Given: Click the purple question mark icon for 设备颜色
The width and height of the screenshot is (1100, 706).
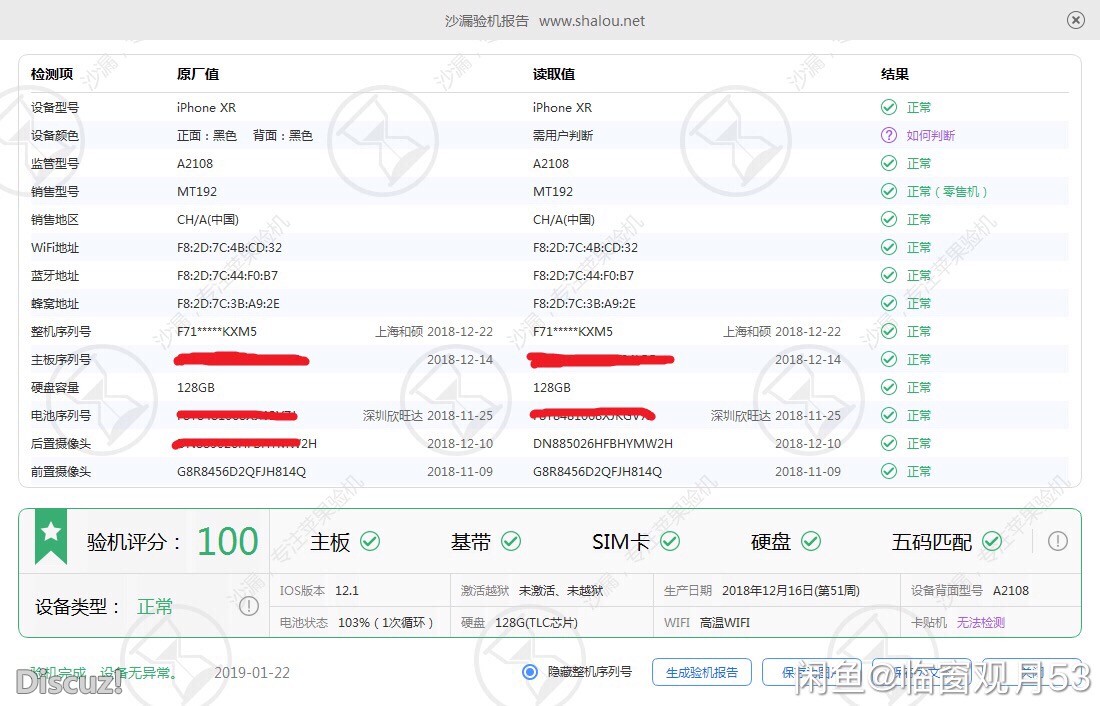Looking at the screenshot, I should pyautogui.click(x=888, y=135).
